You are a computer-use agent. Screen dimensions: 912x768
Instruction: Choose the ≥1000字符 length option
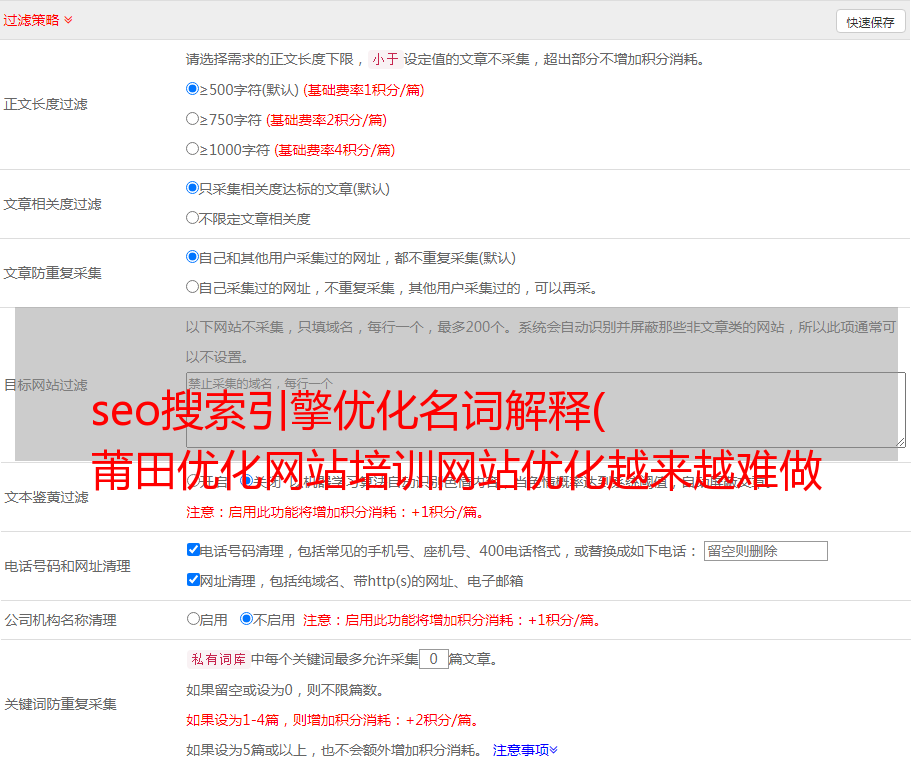[192, 148]
